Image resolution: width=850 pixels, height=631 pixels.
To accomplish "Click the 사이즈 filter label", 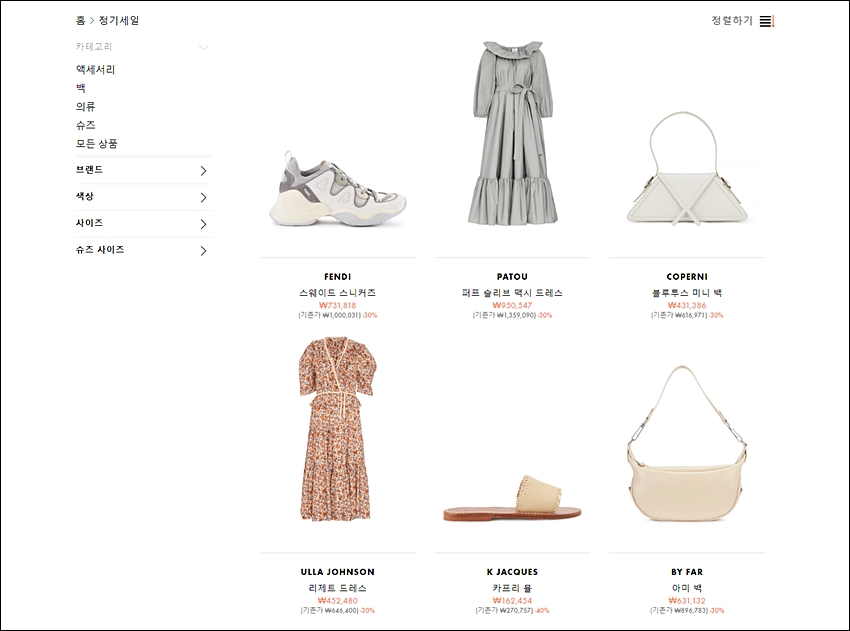I will (89, 223).
